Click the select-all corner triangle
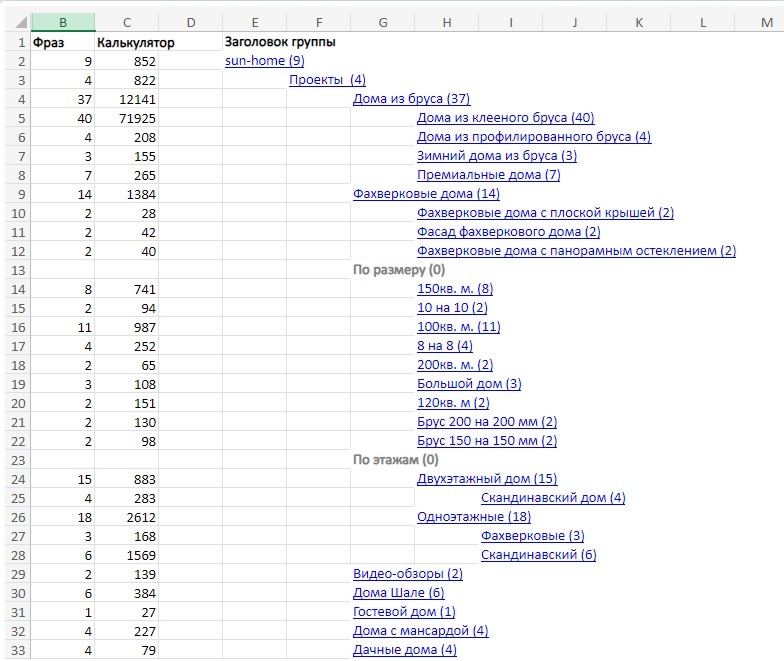784x661 pixels. (x=20, y=22)
